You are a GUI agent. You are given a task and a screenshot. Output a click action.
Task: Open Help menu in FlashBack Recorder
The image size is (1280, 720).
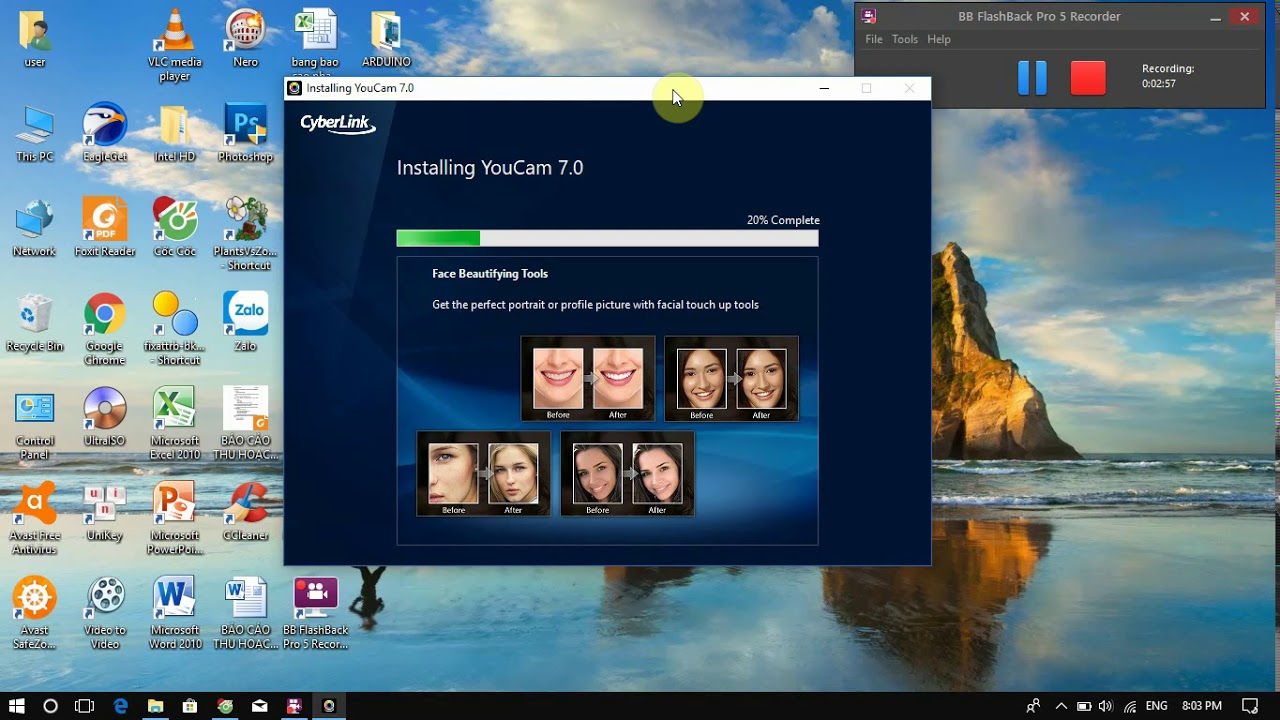point(939,39)
